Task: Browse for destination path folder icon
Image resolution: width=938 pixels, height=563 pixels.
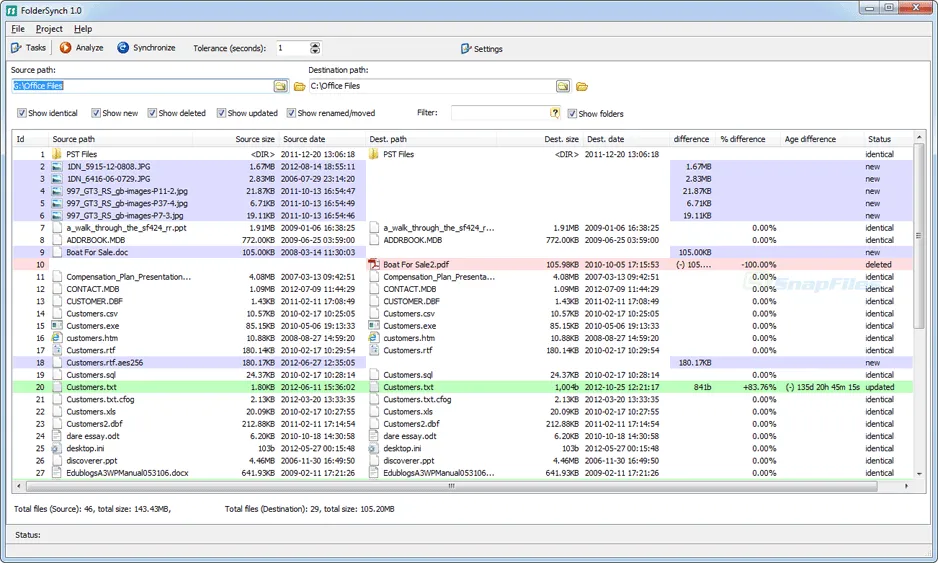Action: pyautogui.click(x=563, y=86)
